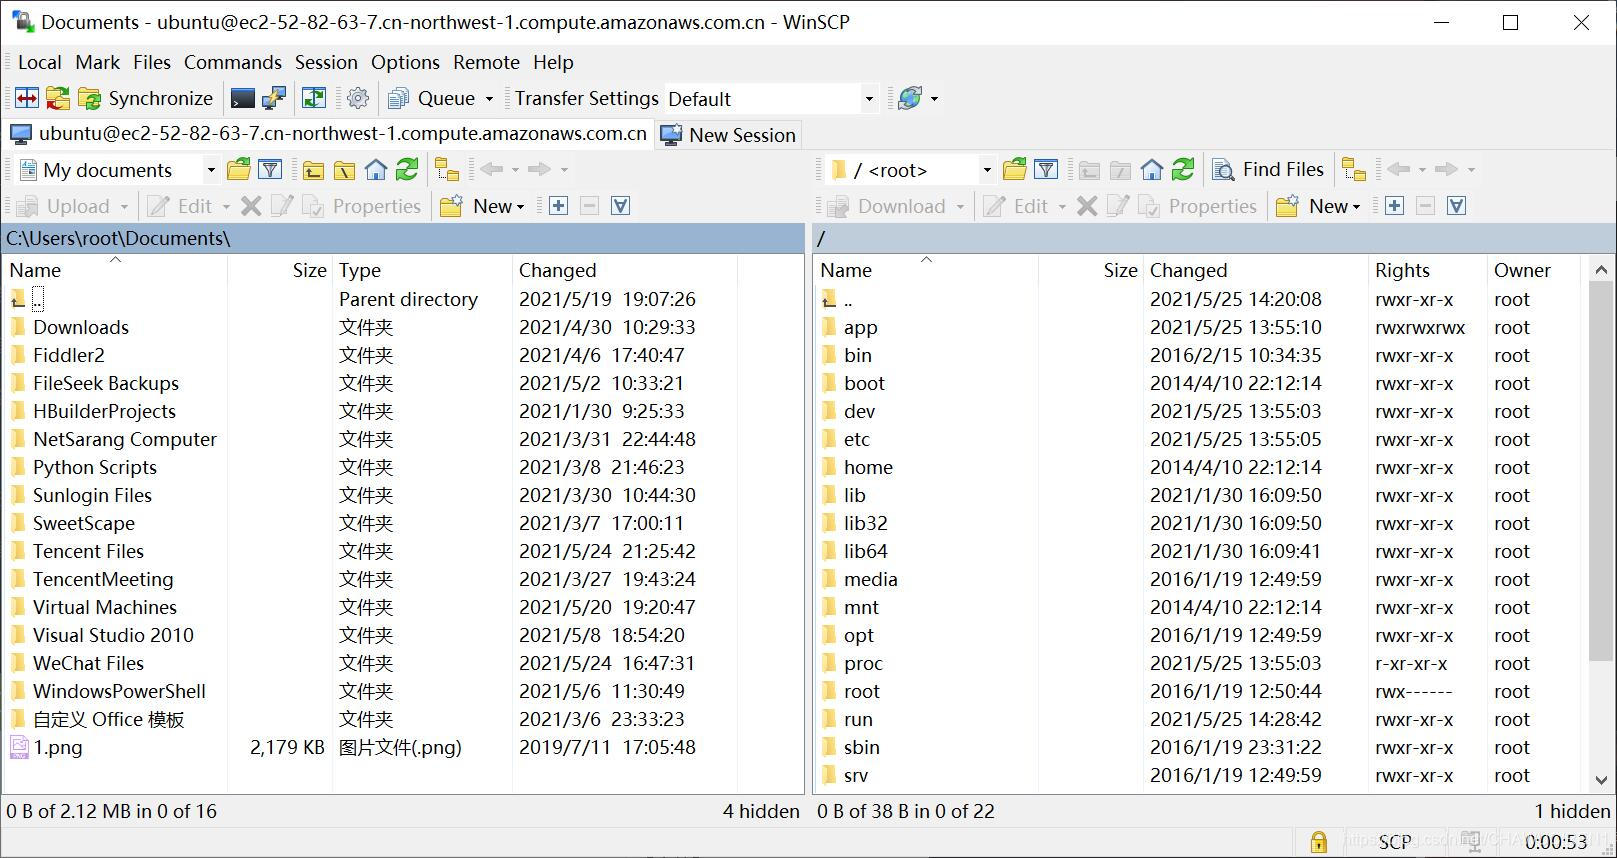
Task: Select the 1.png file
Action: [x=58, y=747]
